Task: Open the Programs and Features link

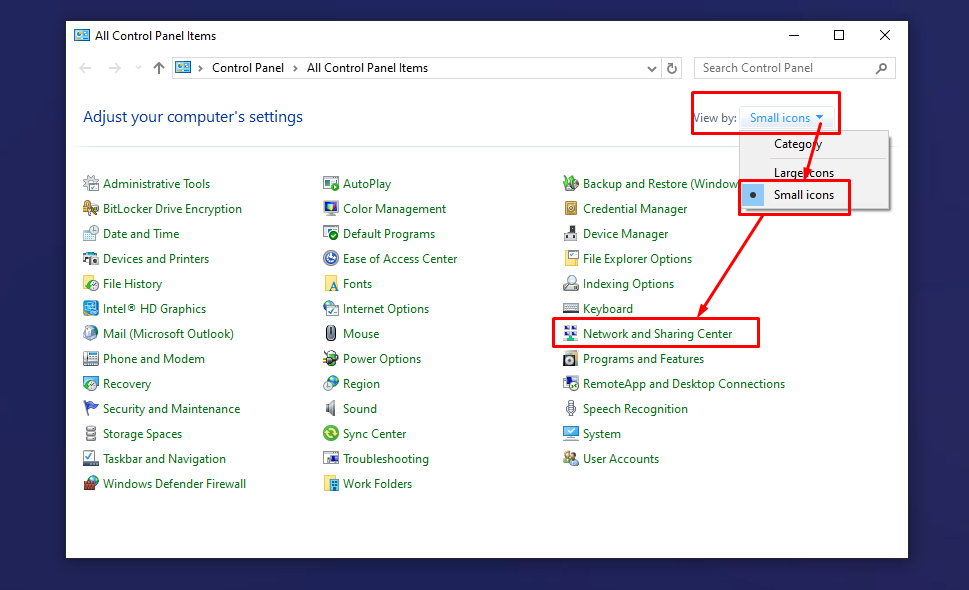Action: pos(643,359)
